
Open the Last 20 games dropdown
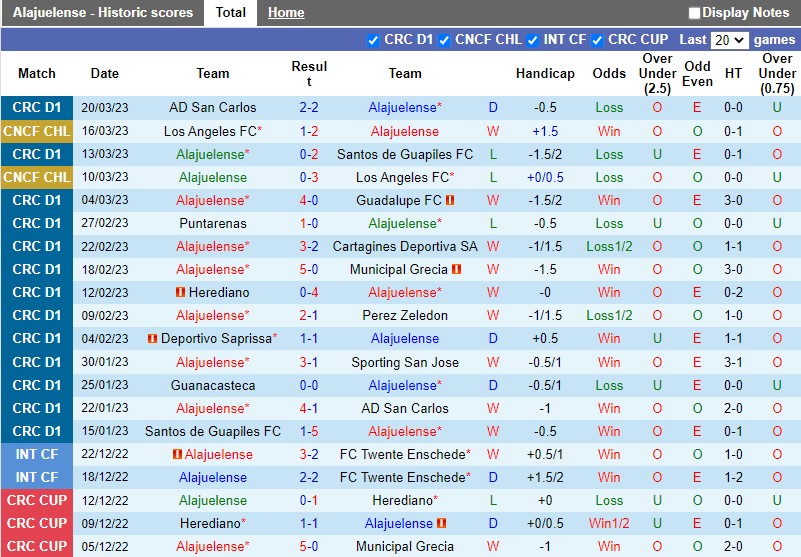click(729, 40)
